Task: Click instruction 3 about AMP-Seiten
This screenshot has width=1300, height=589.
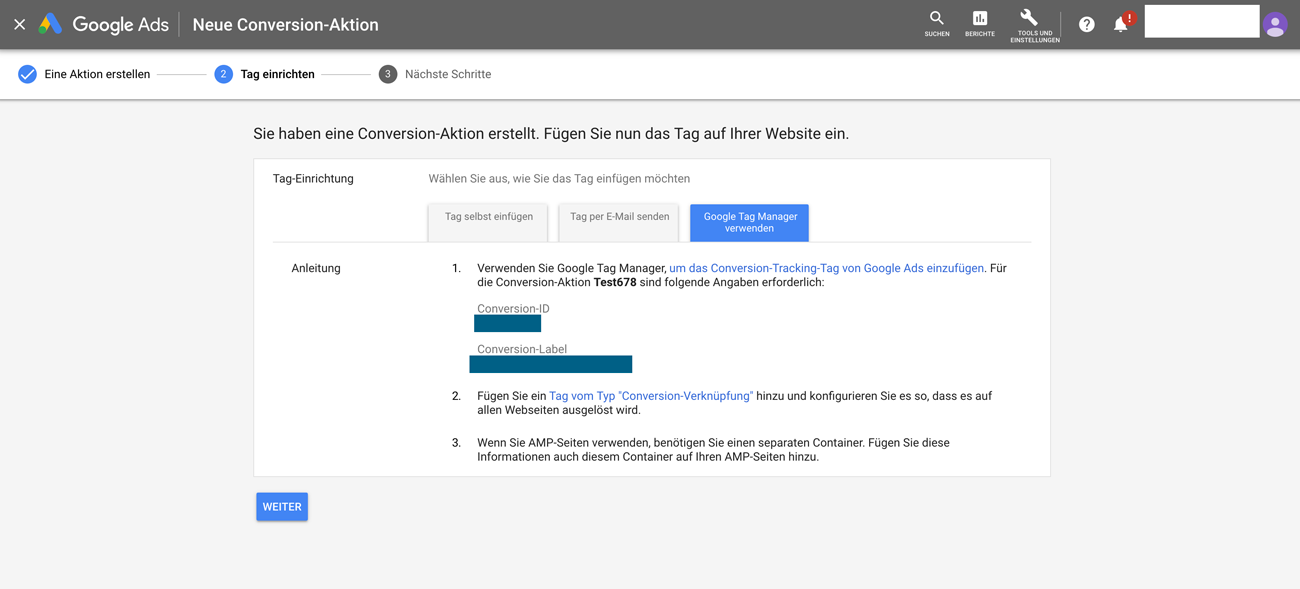Action: [x=713, y=450]
